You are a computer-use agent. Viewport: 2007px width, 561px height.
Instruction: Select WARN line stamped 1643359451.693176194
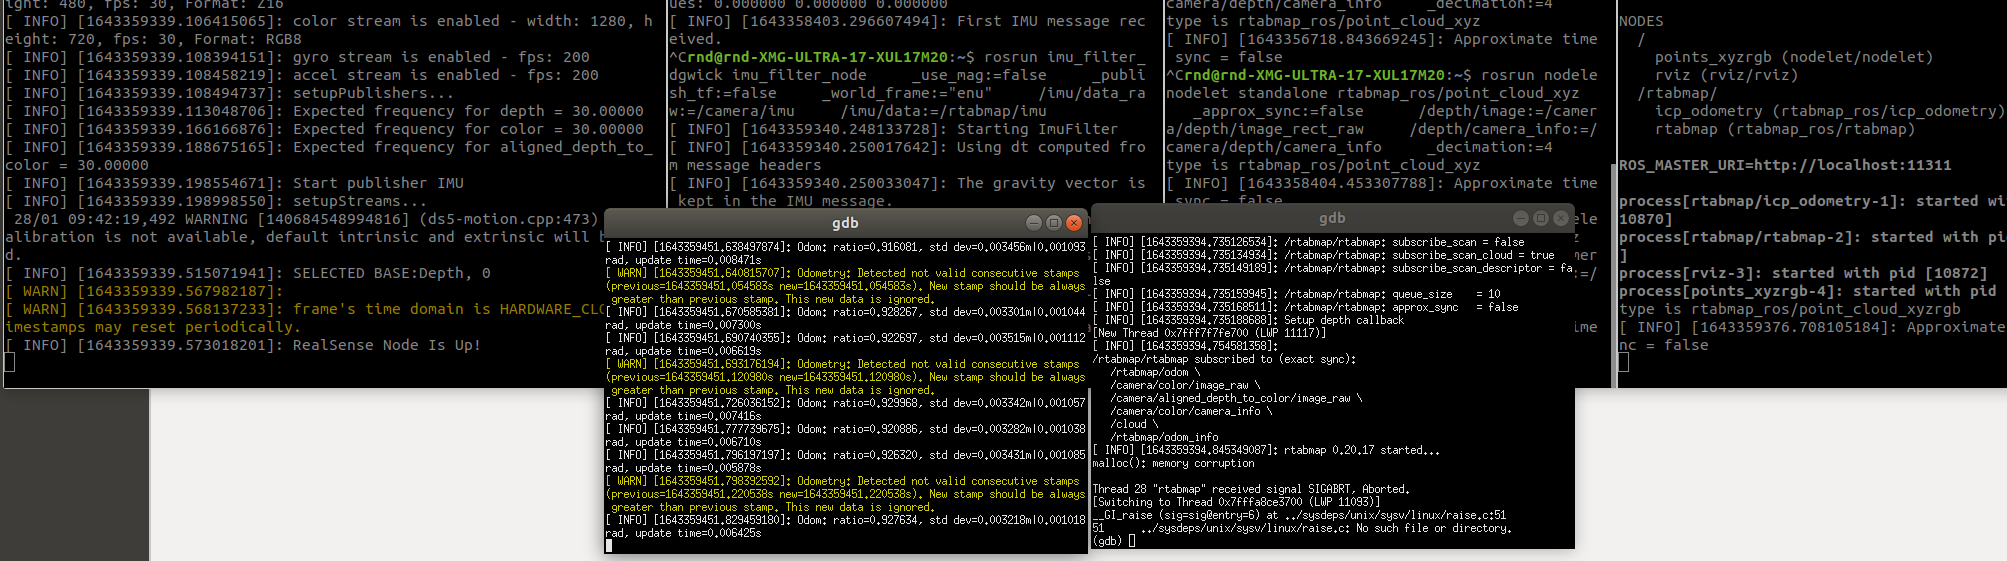(846, 377)
